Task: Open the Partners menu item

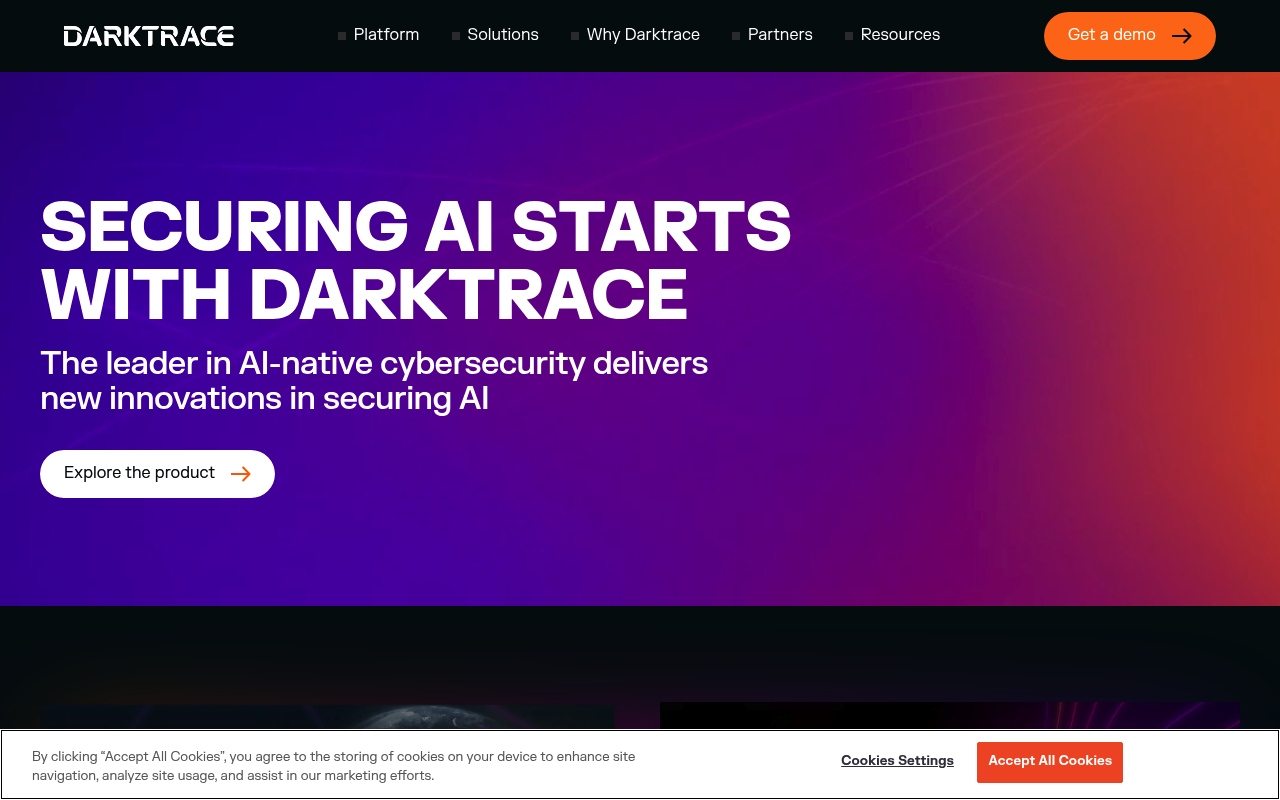Action: pos(780,35)
